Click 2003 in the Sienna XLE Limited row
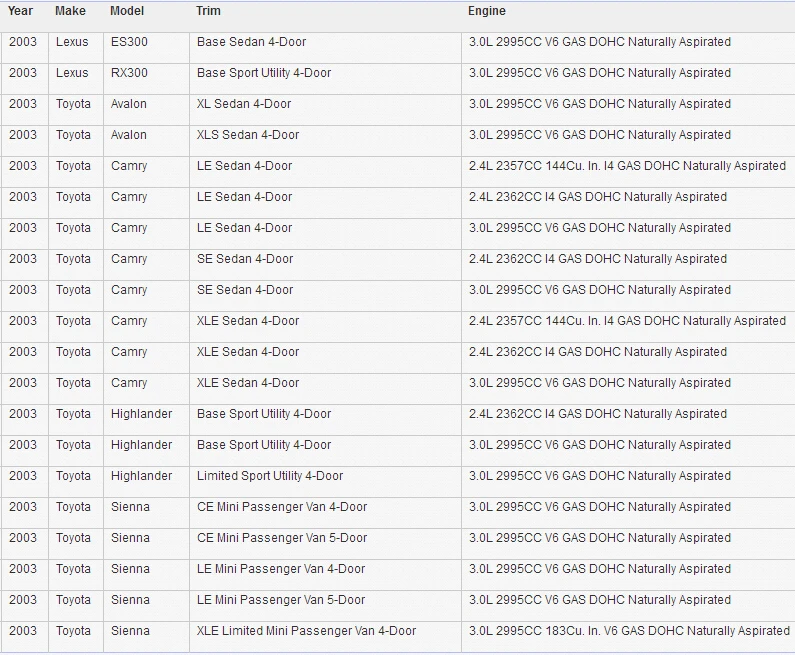The image size is (795, 655). click(x=23, y=630)
